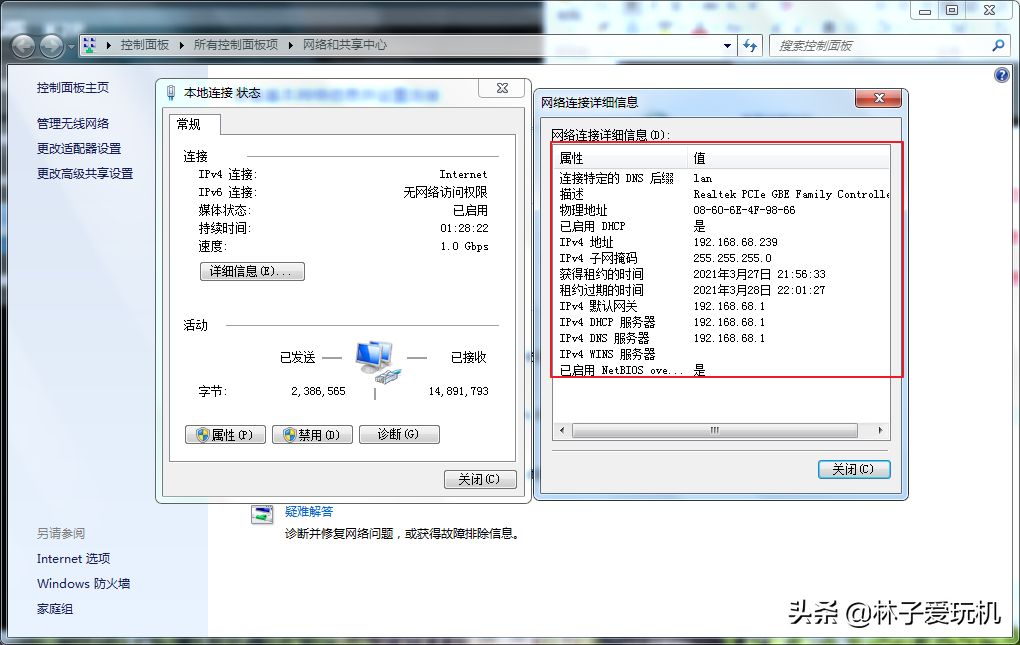
Task: Click the search magnifier icon
Action: [997, 45]
